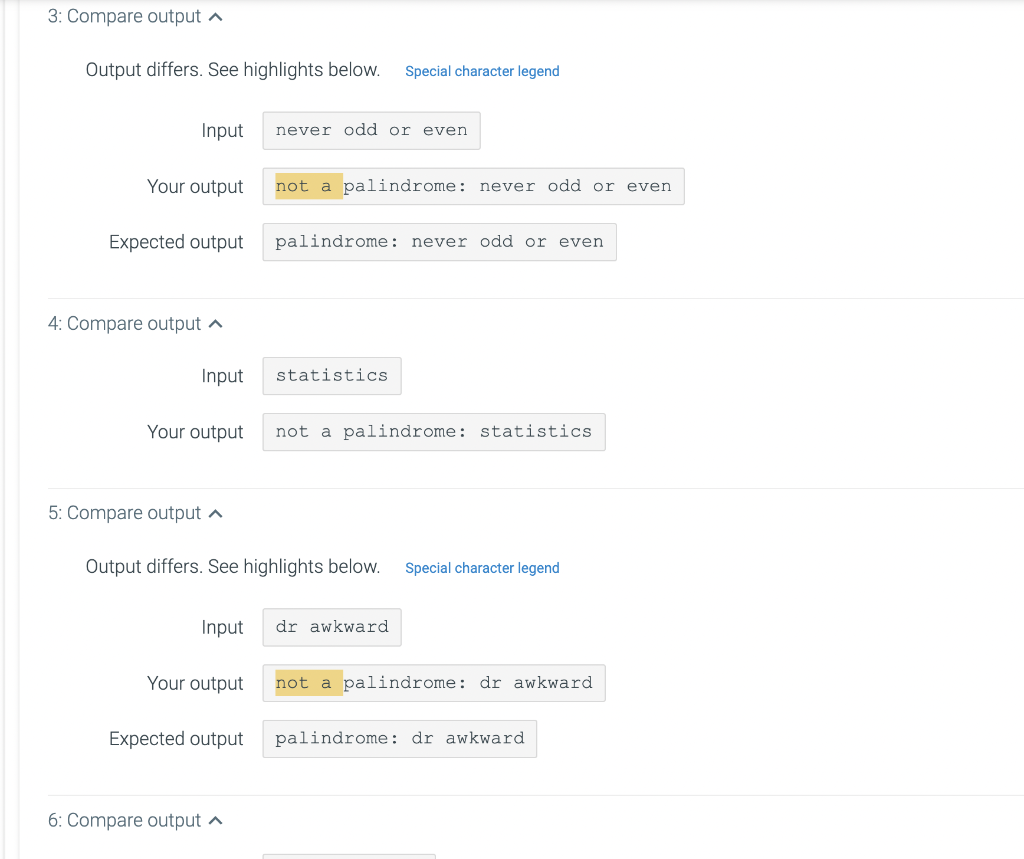Viewport: 1024px width, 859px height.
Task: Select the input box showing statistics
Action: pos(331,375)
